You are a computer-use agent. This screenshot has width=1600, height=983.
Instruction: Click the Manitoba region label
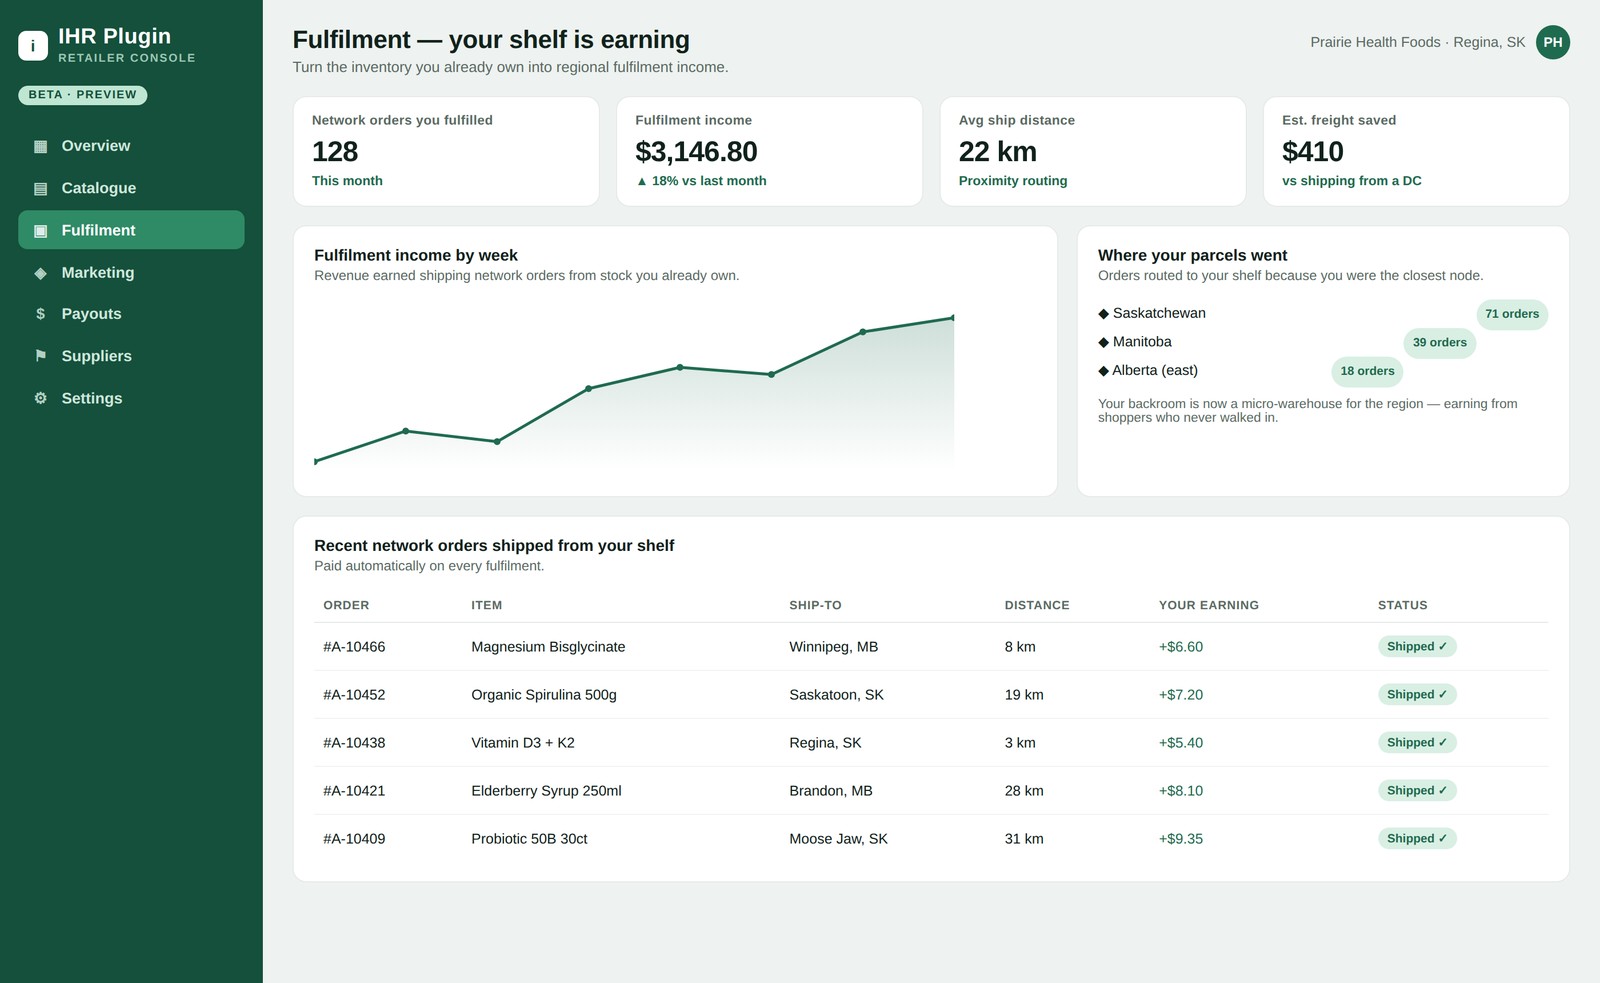tap(1135, 342)
